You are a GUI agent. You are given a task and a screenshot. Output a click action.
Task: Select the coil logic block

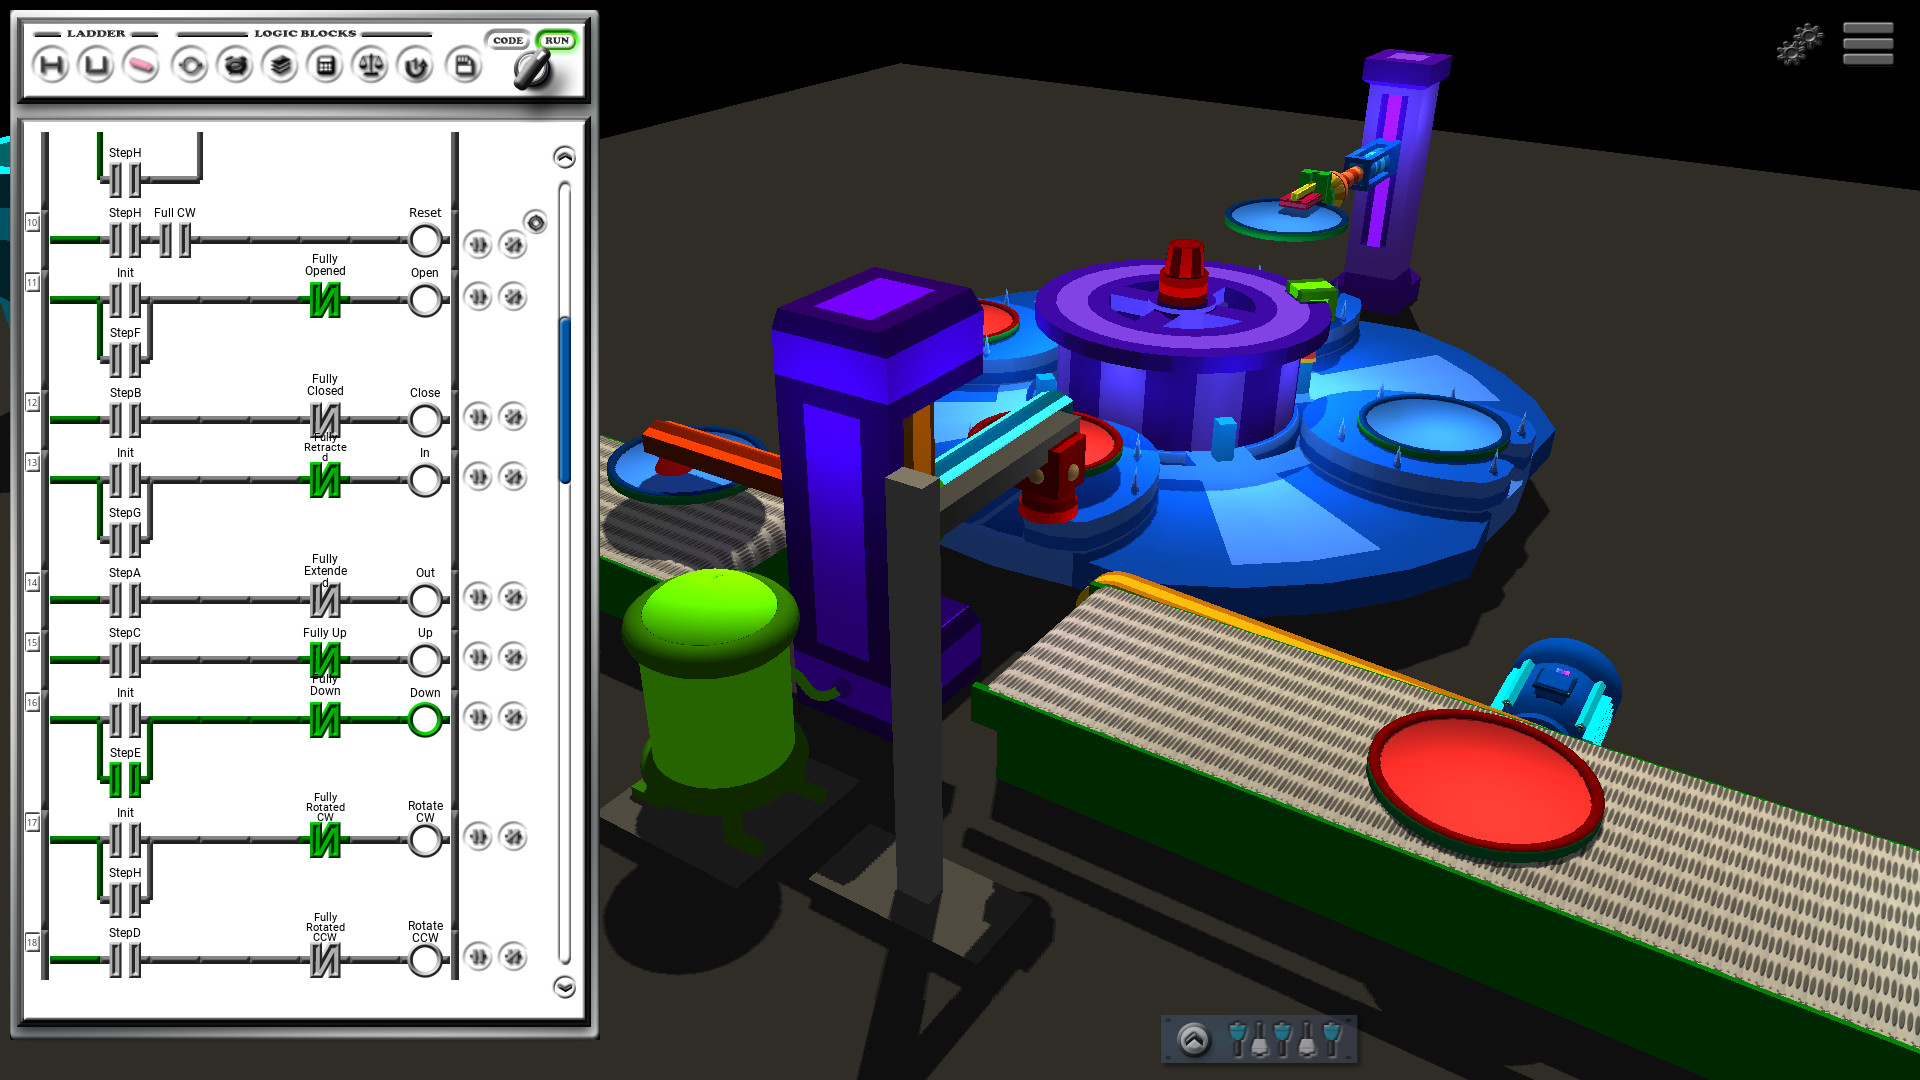(190, 65)
